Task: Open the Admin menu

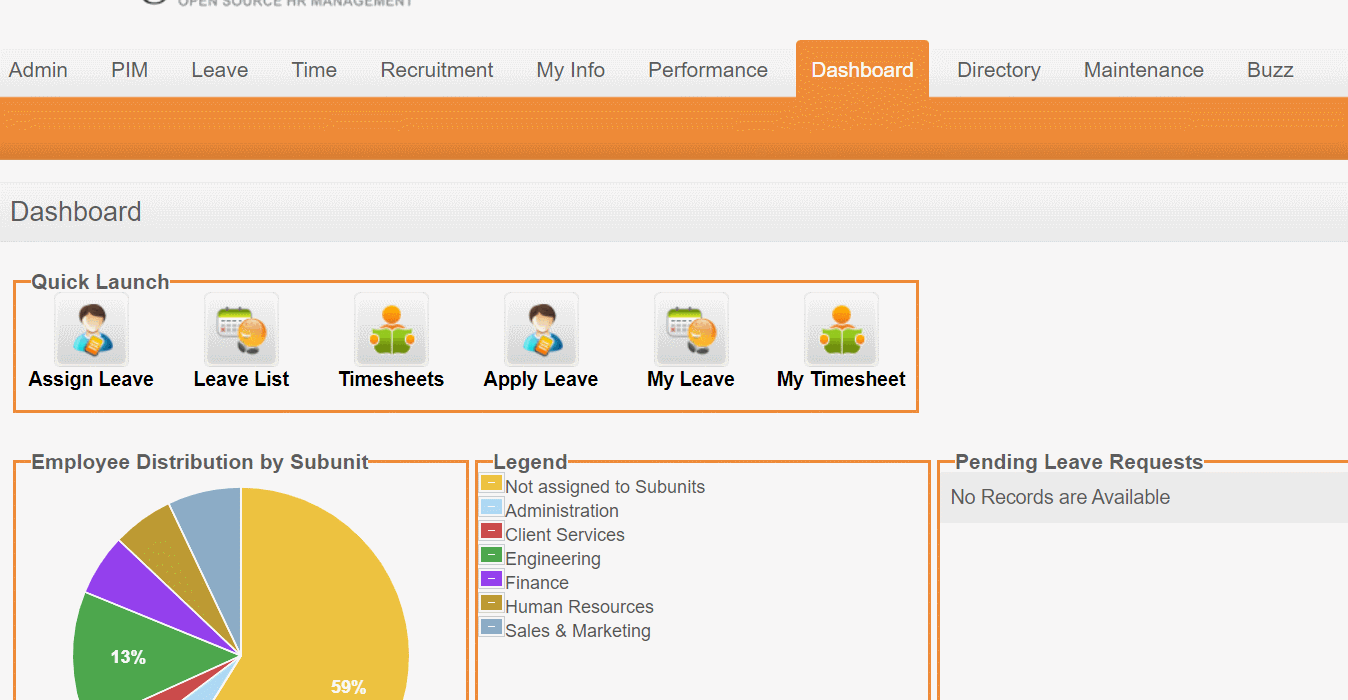Action: coord(38,70)
